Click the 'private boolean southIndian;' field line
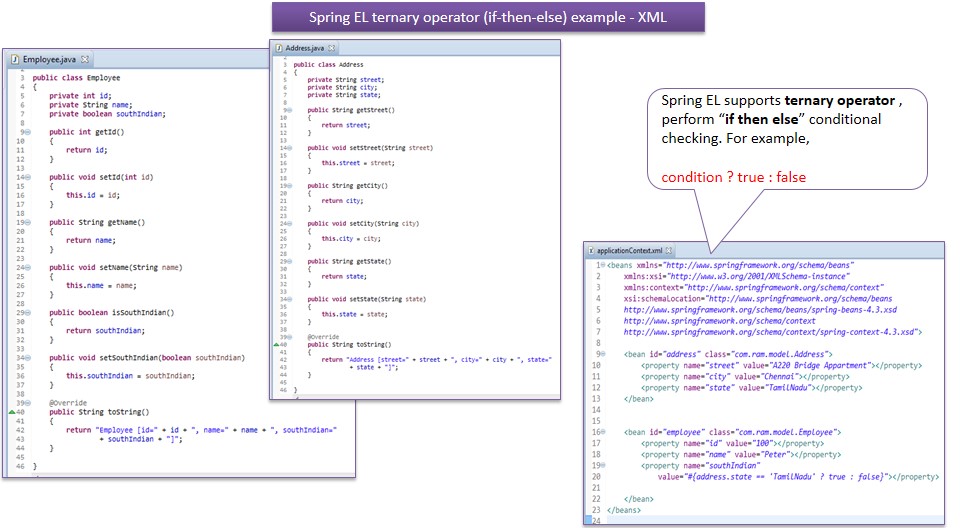 point(107,114)
